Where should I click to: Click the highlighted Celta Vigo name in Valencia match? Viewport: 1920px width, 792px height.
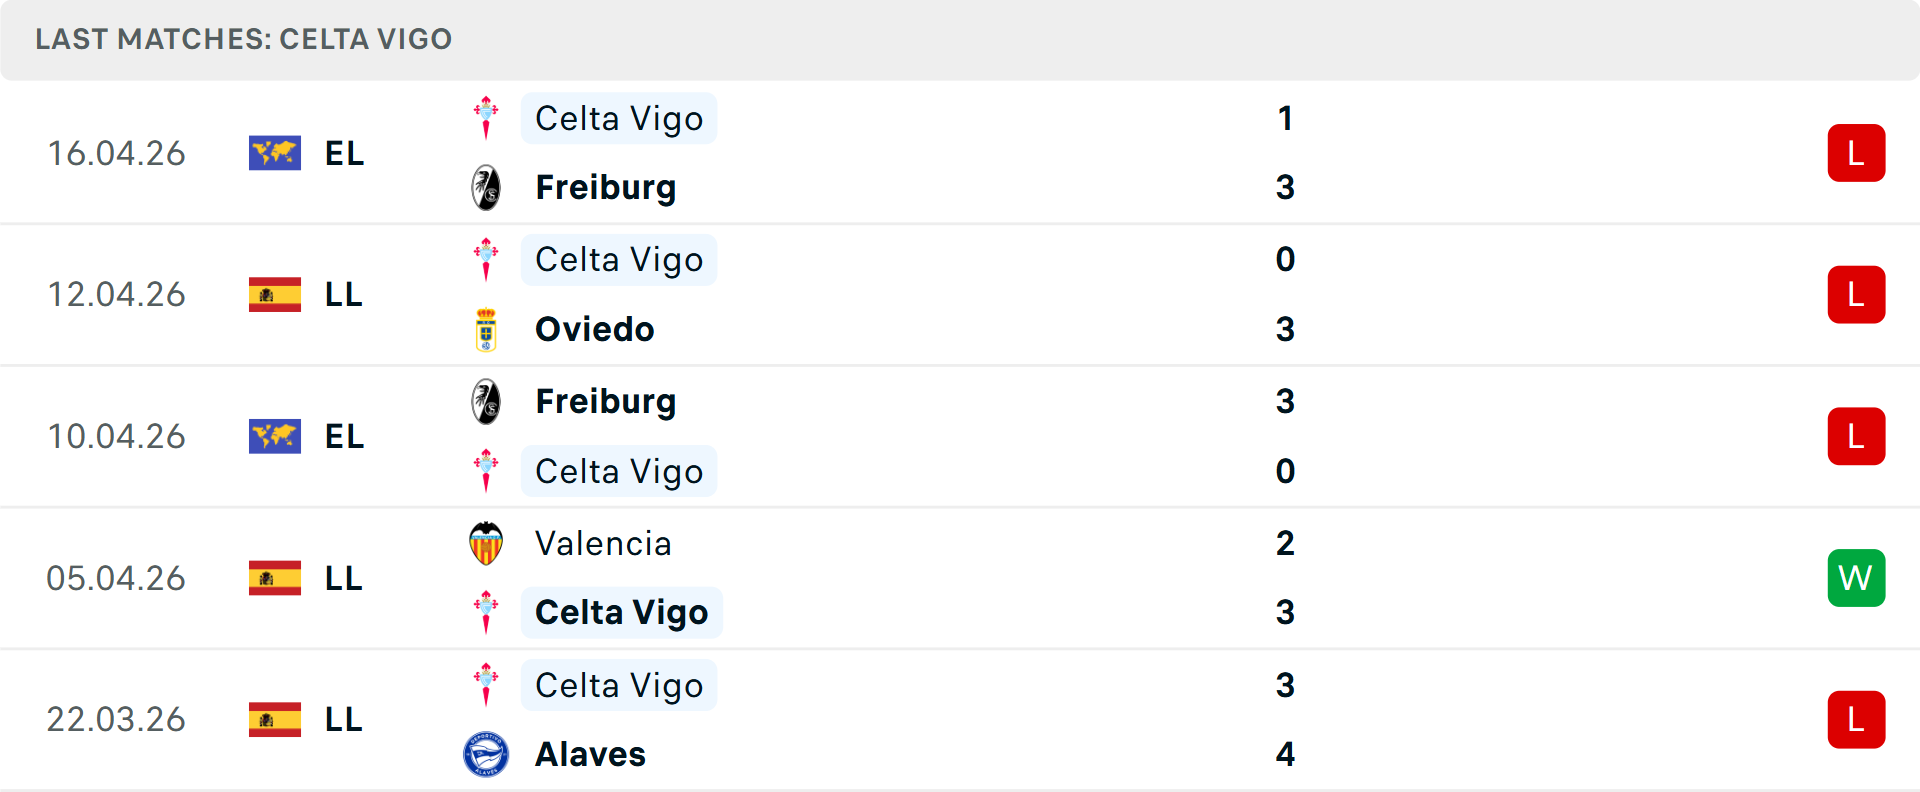point(621,612)
